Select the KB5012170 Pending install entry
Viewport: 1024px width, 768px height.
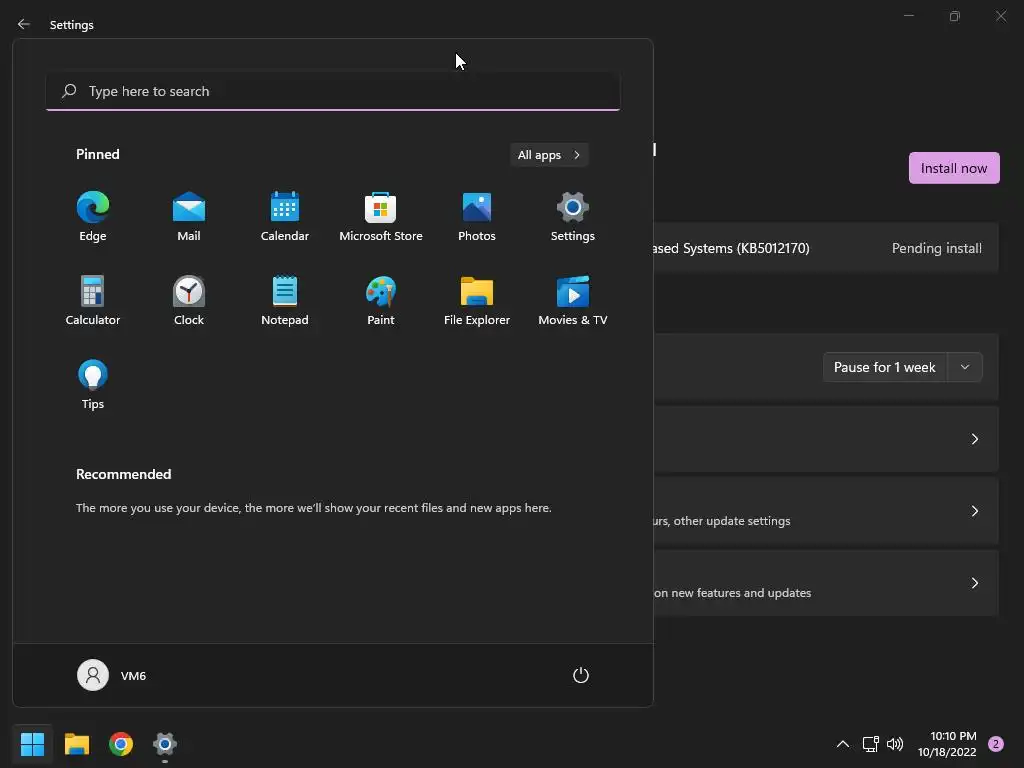[x=826, y=248]
